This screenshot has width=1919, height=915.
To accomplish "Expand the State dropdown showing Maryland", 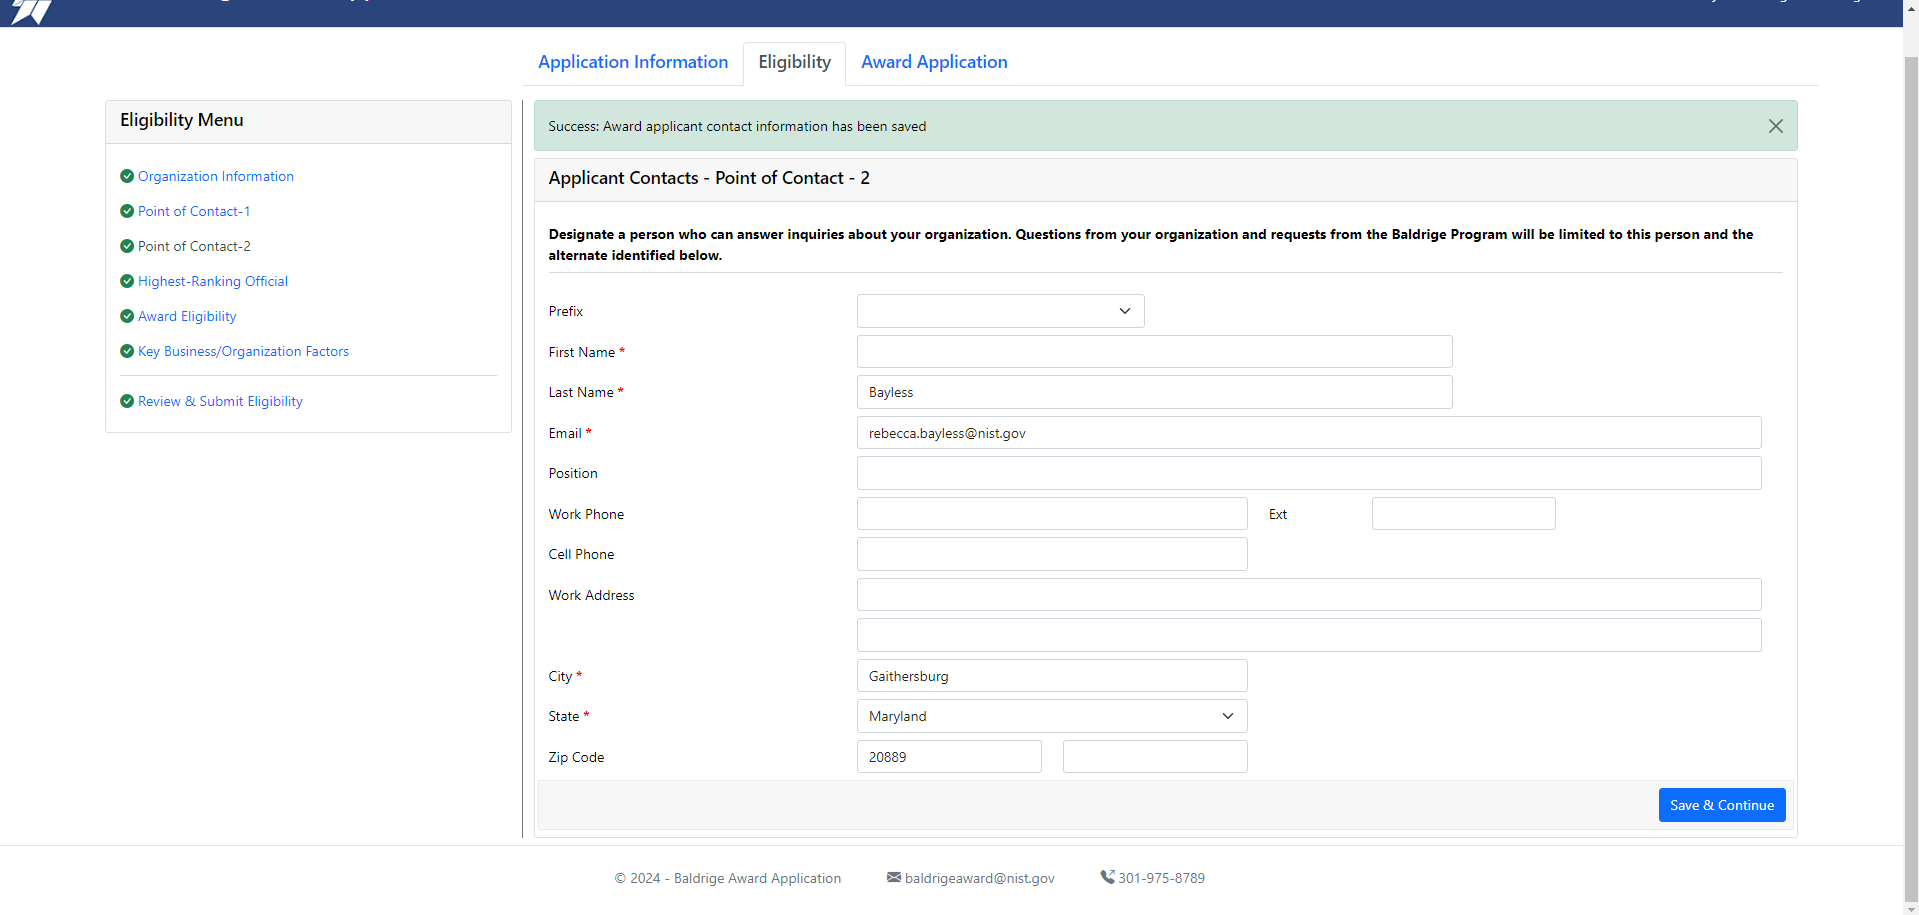I will pos(1051,716).
